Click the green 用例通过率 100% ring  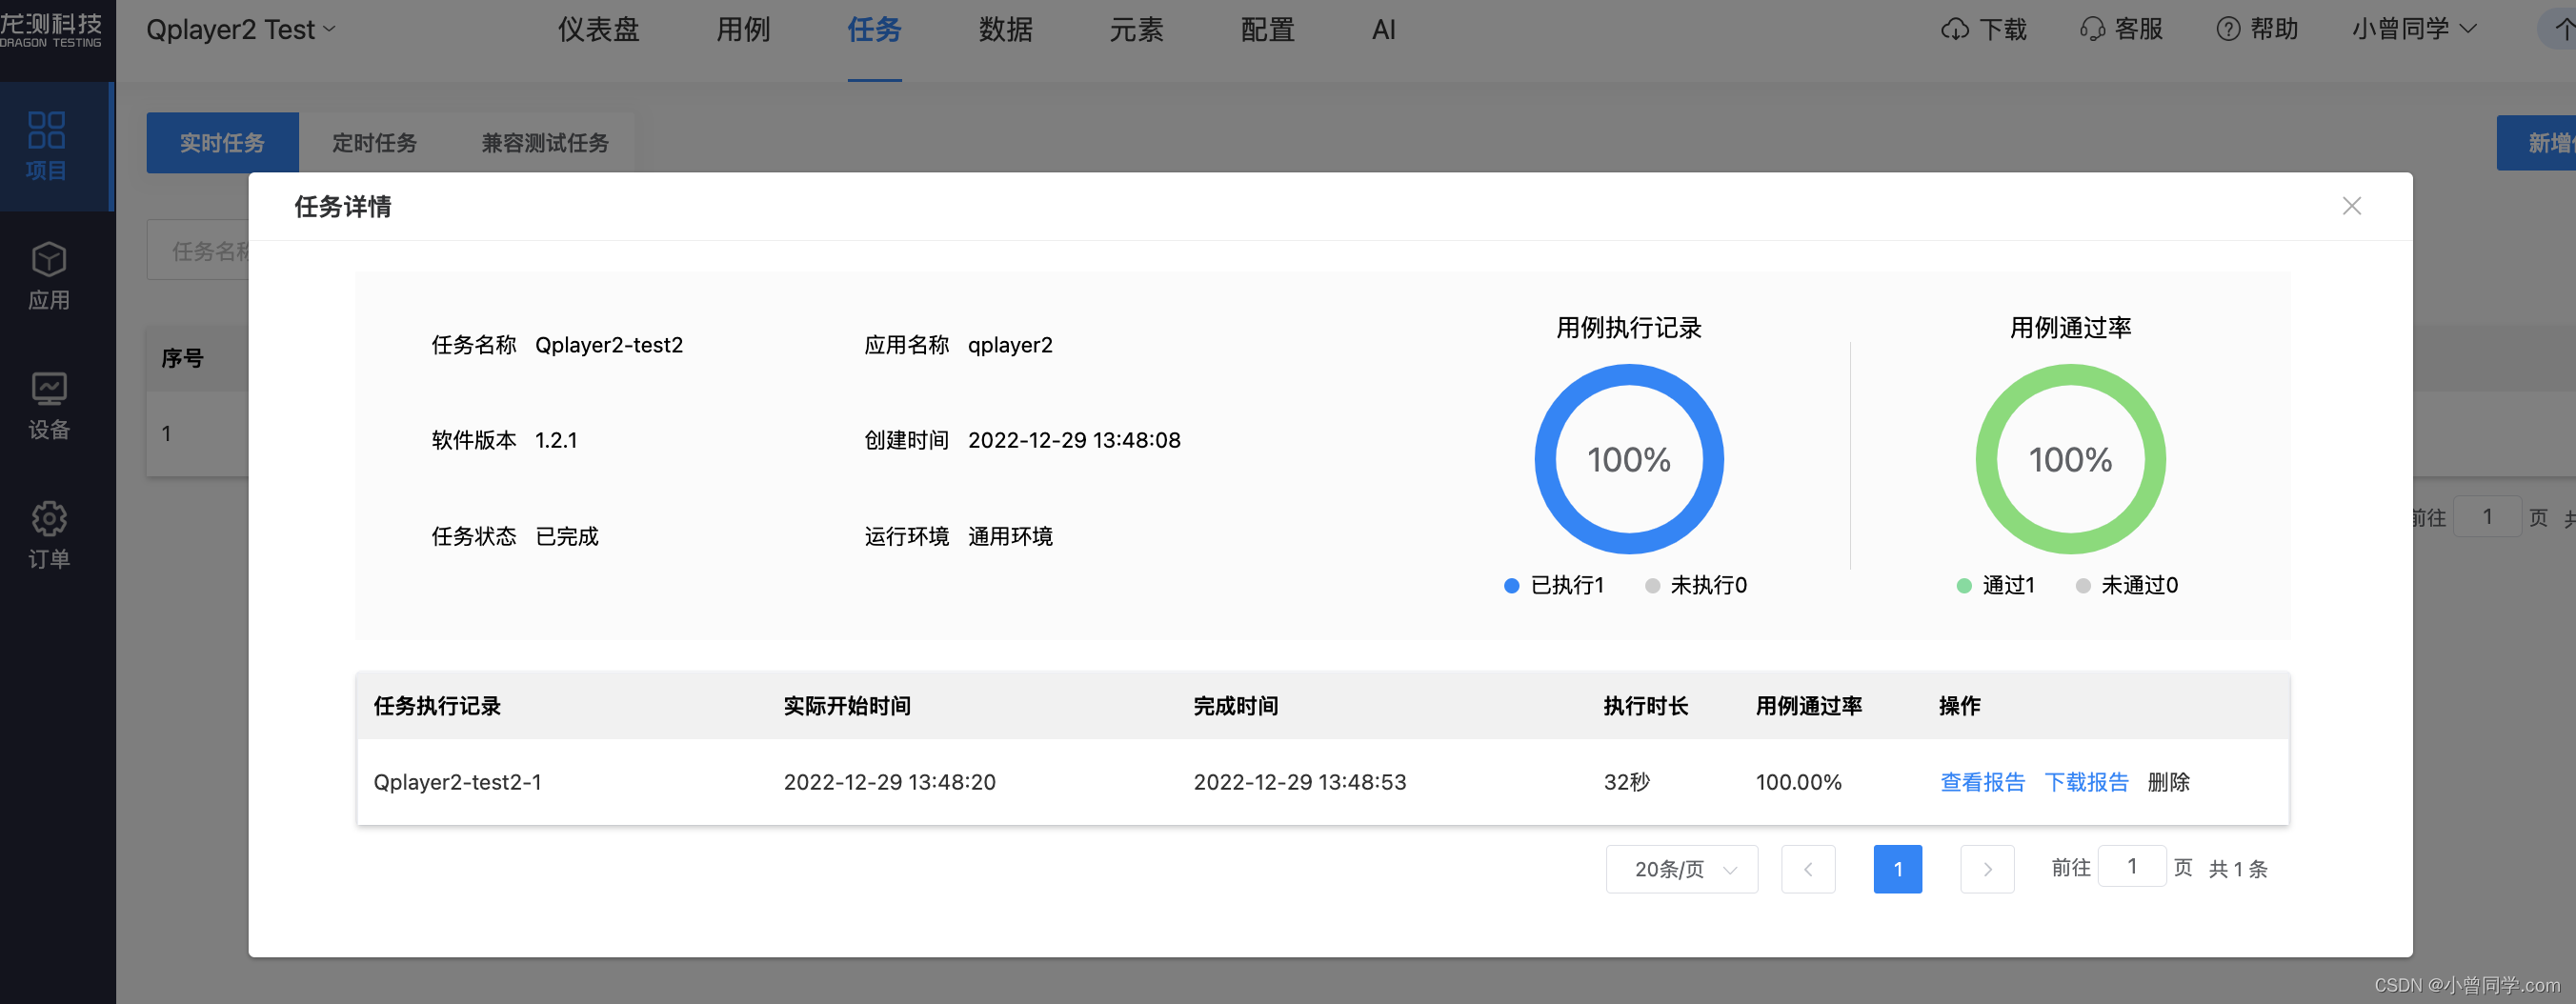click(2070, 459)
